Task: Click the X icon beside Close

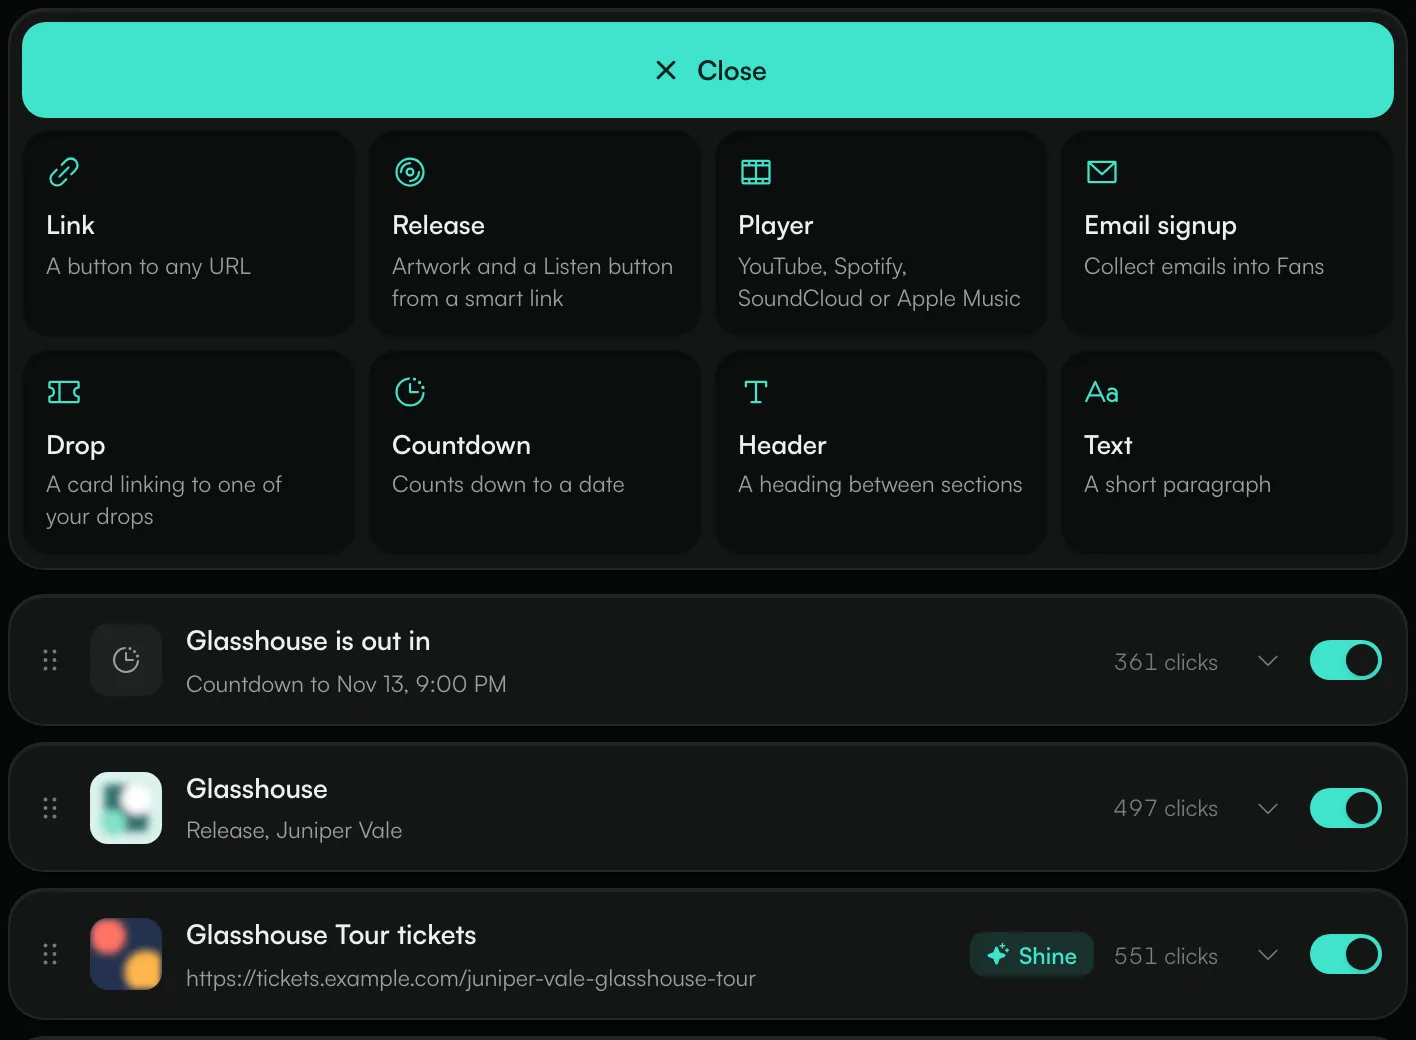Action: pyautogui.click(x=666, y=70)
